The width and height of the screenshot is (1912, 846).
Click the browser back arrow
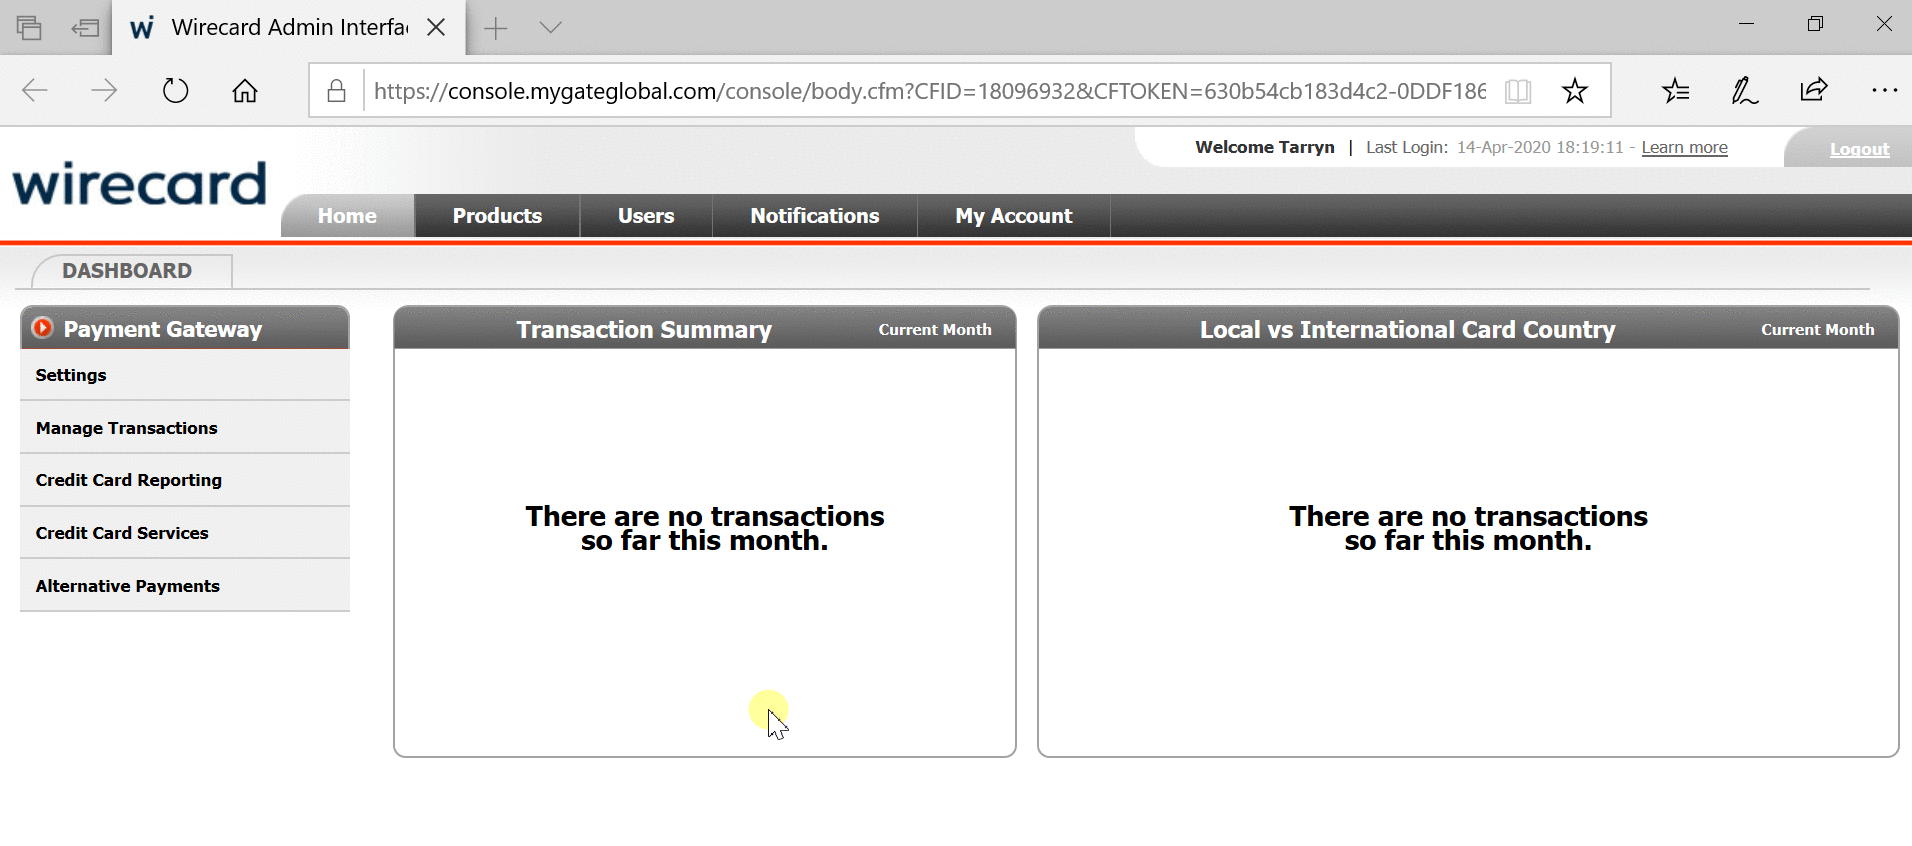[x=35, y=91]
